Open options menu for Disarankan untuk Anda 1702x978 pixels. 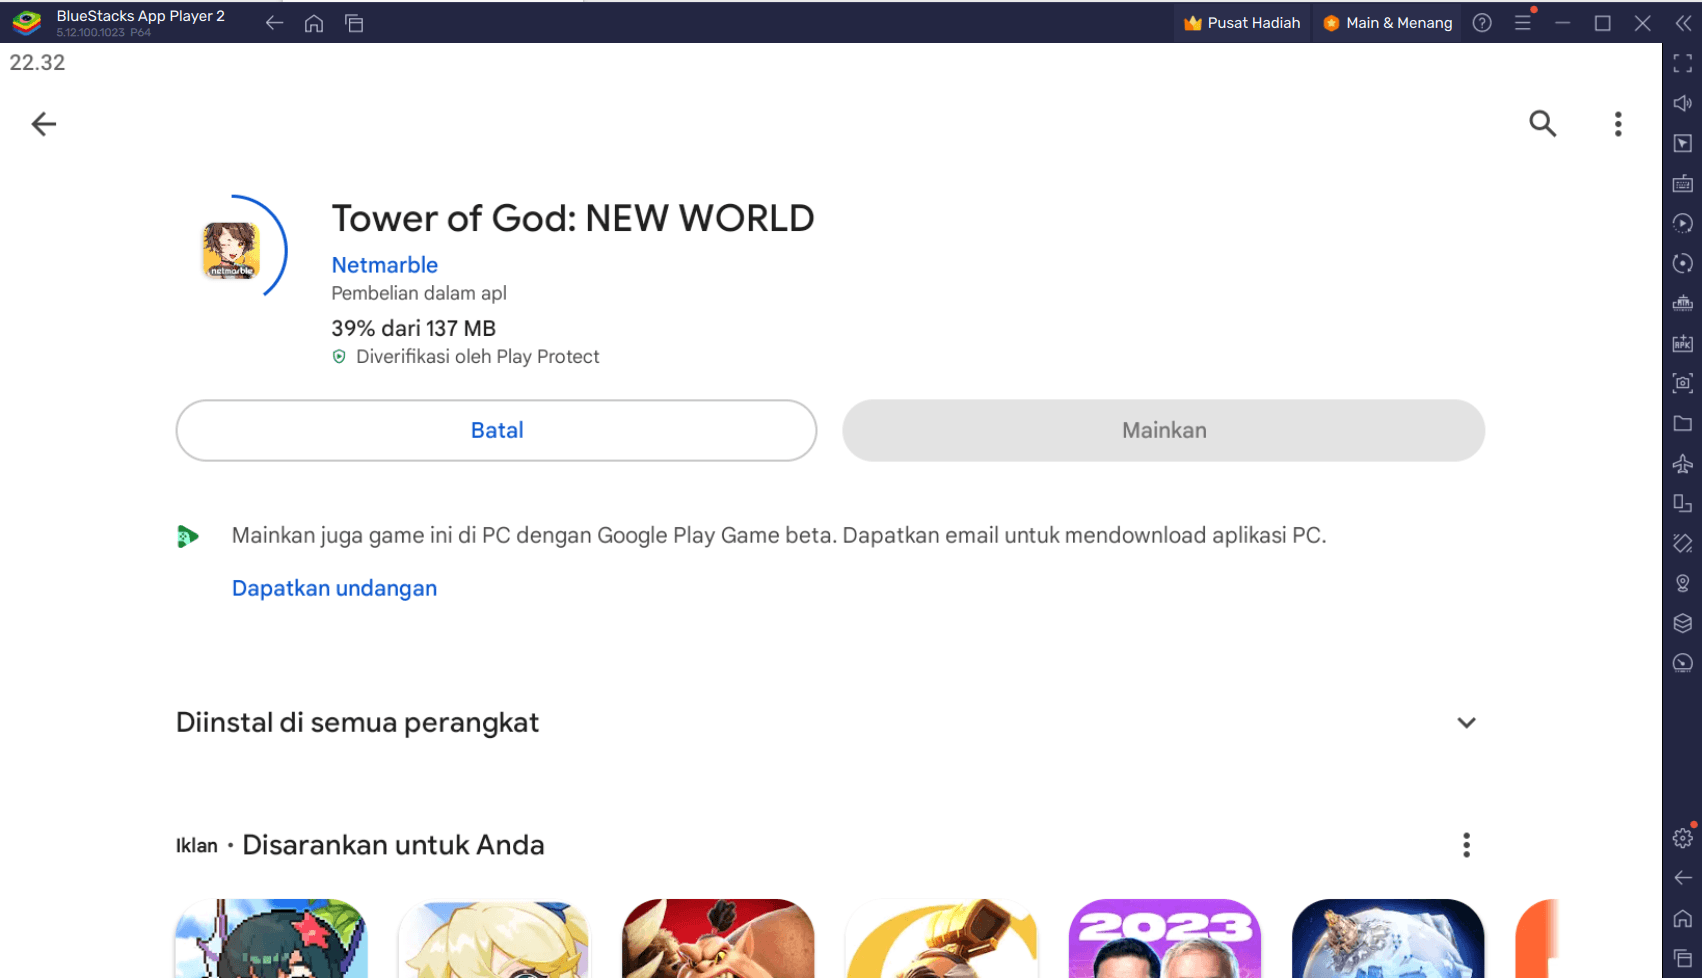[x=1466, y=845]
